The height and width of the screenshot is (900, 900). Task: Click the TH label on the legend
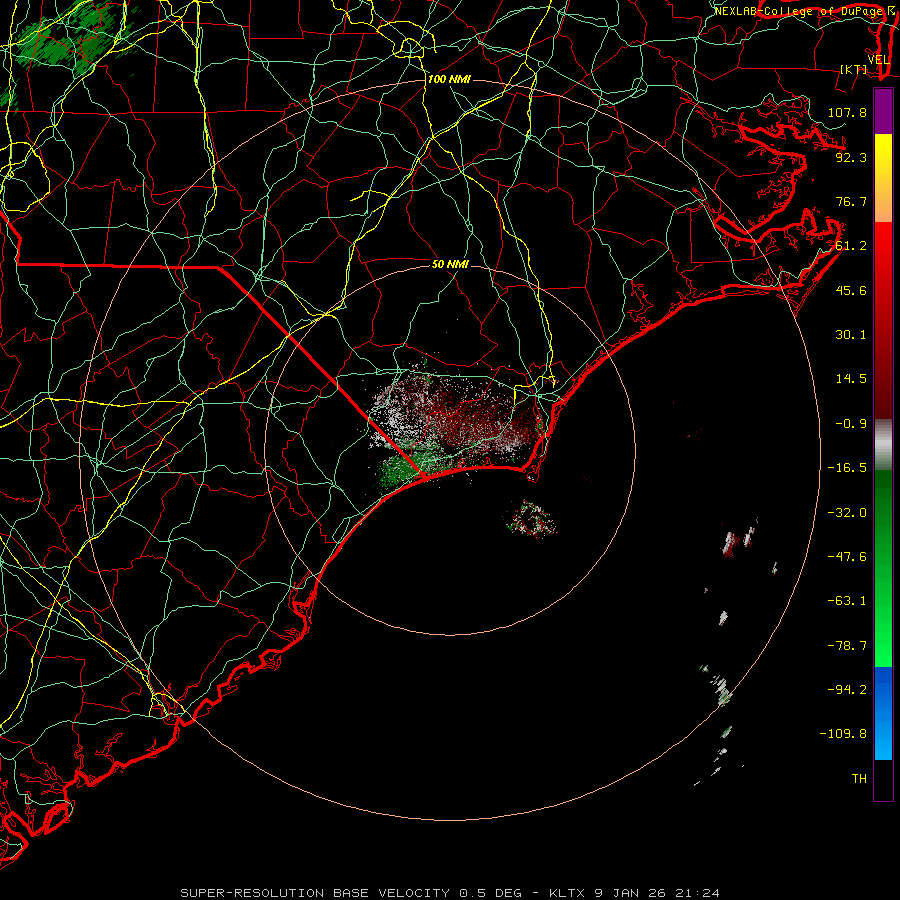pos(859,779)
